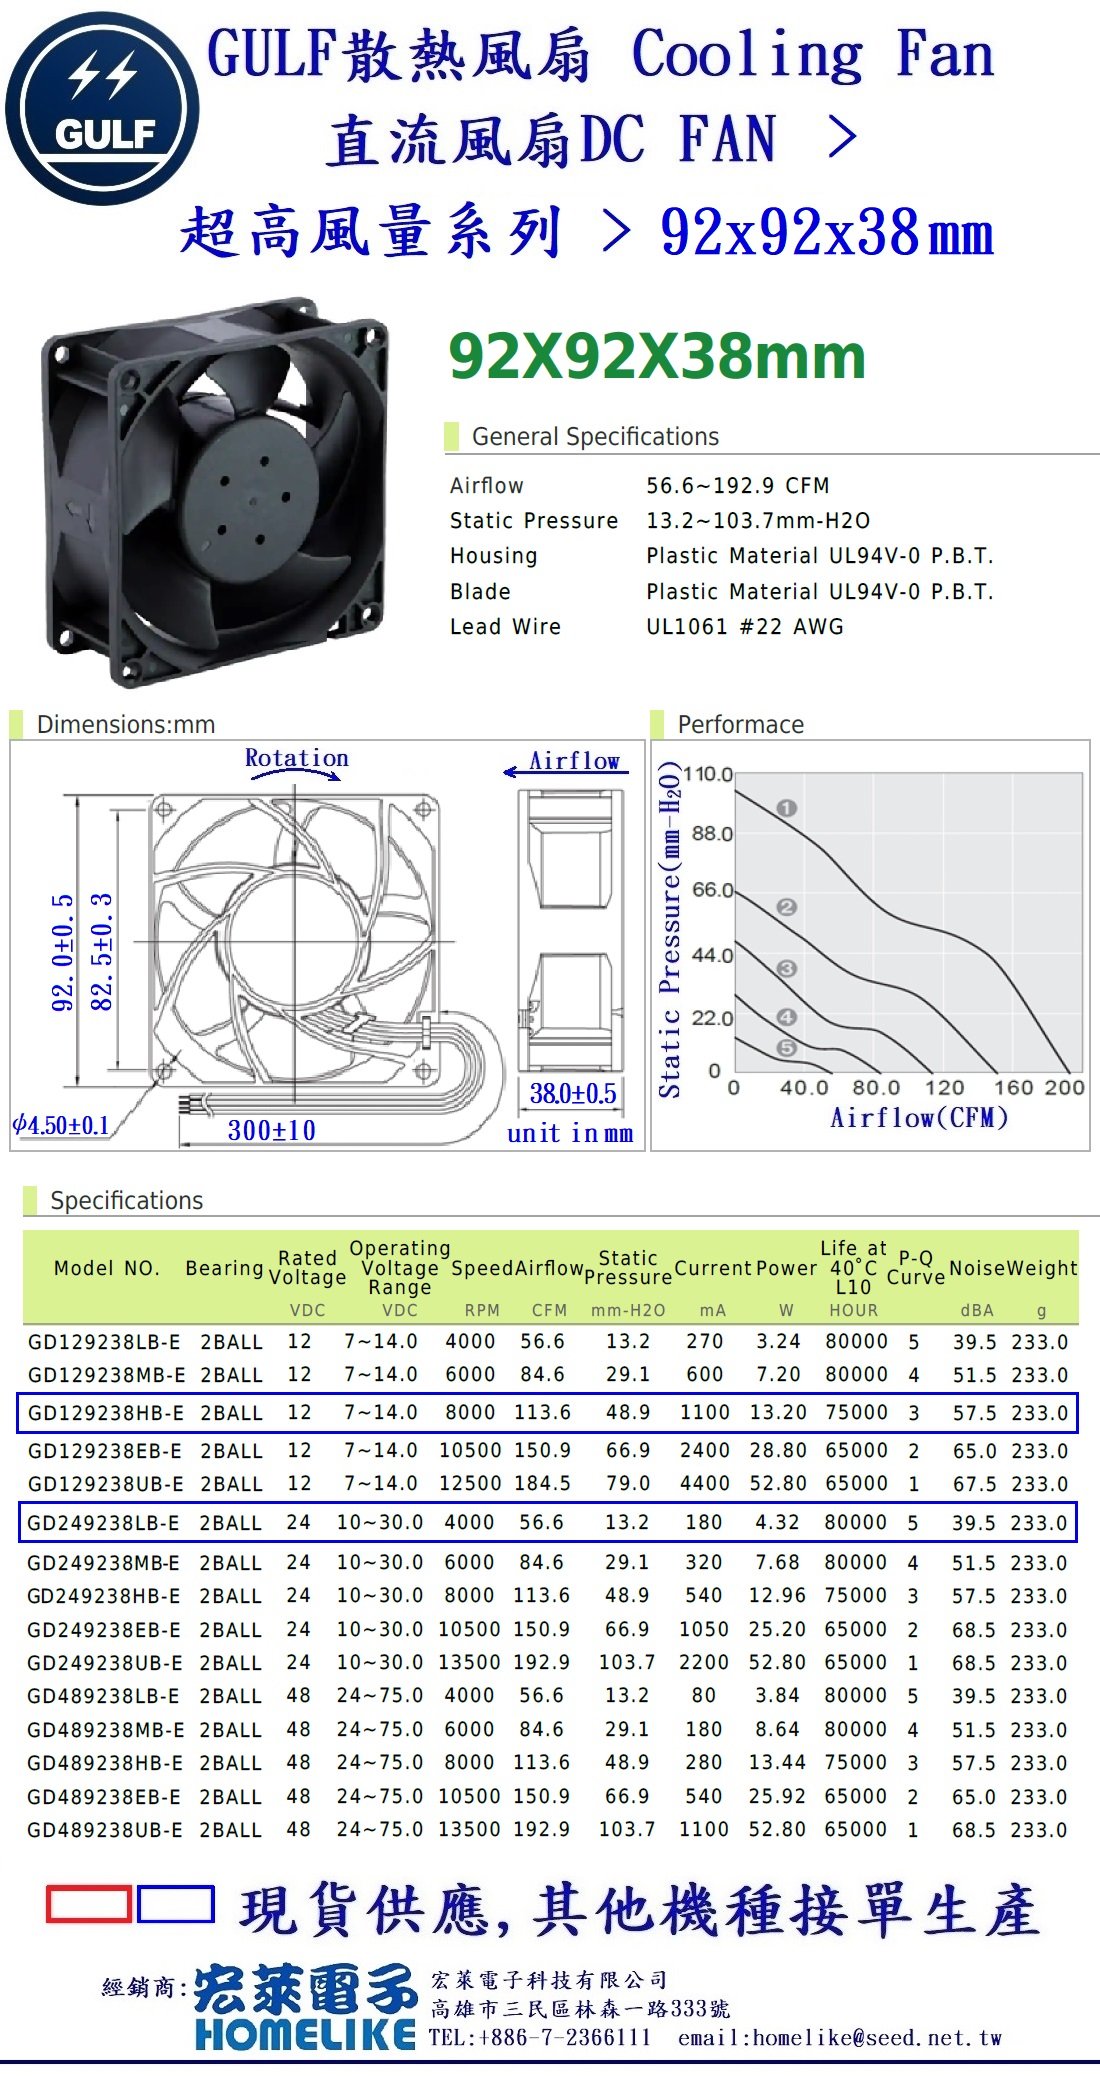Click the HOMELIKE distributor logo

click(x=305, y=2007)
